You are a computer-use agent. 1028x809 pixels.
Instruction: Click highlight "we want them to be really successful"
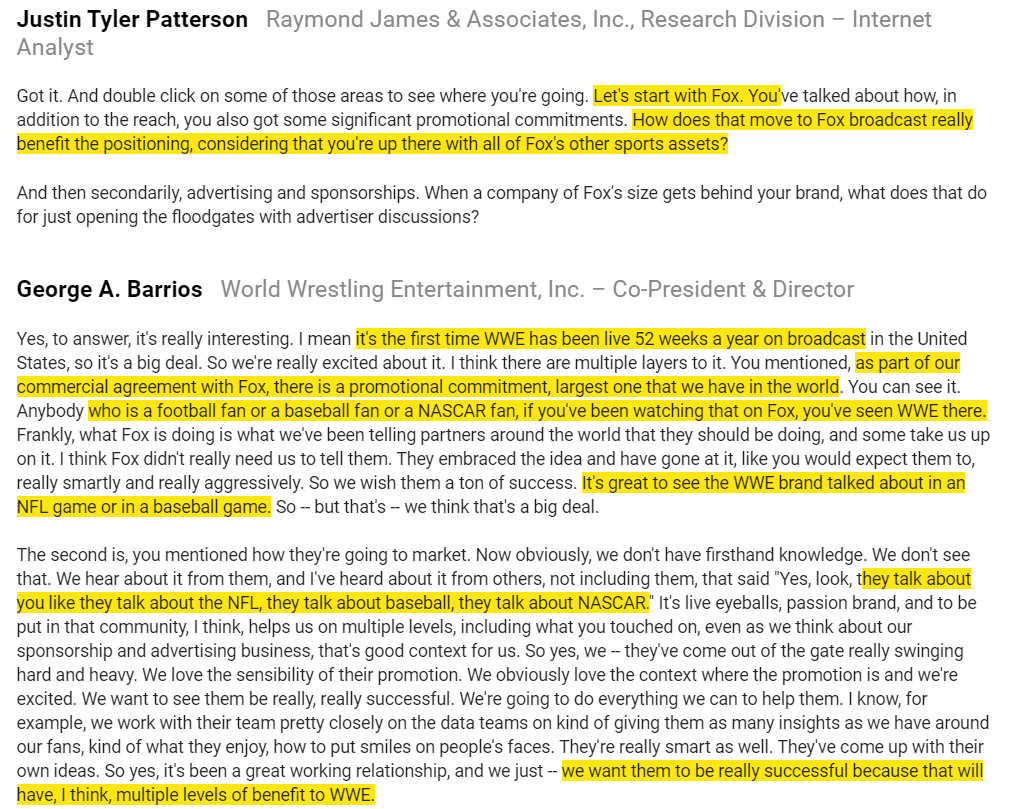click(705, 771)
